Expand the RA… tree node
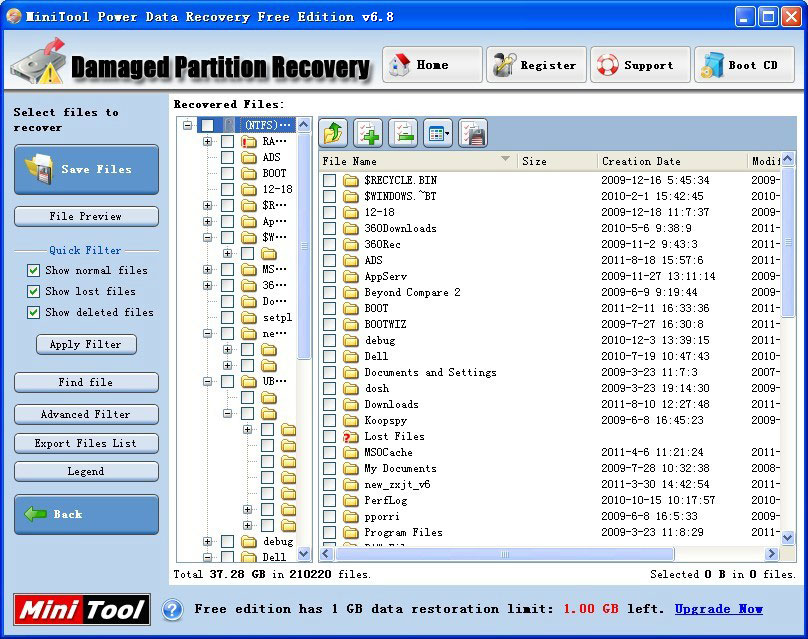The image size is (808, 639). point(207,141)
